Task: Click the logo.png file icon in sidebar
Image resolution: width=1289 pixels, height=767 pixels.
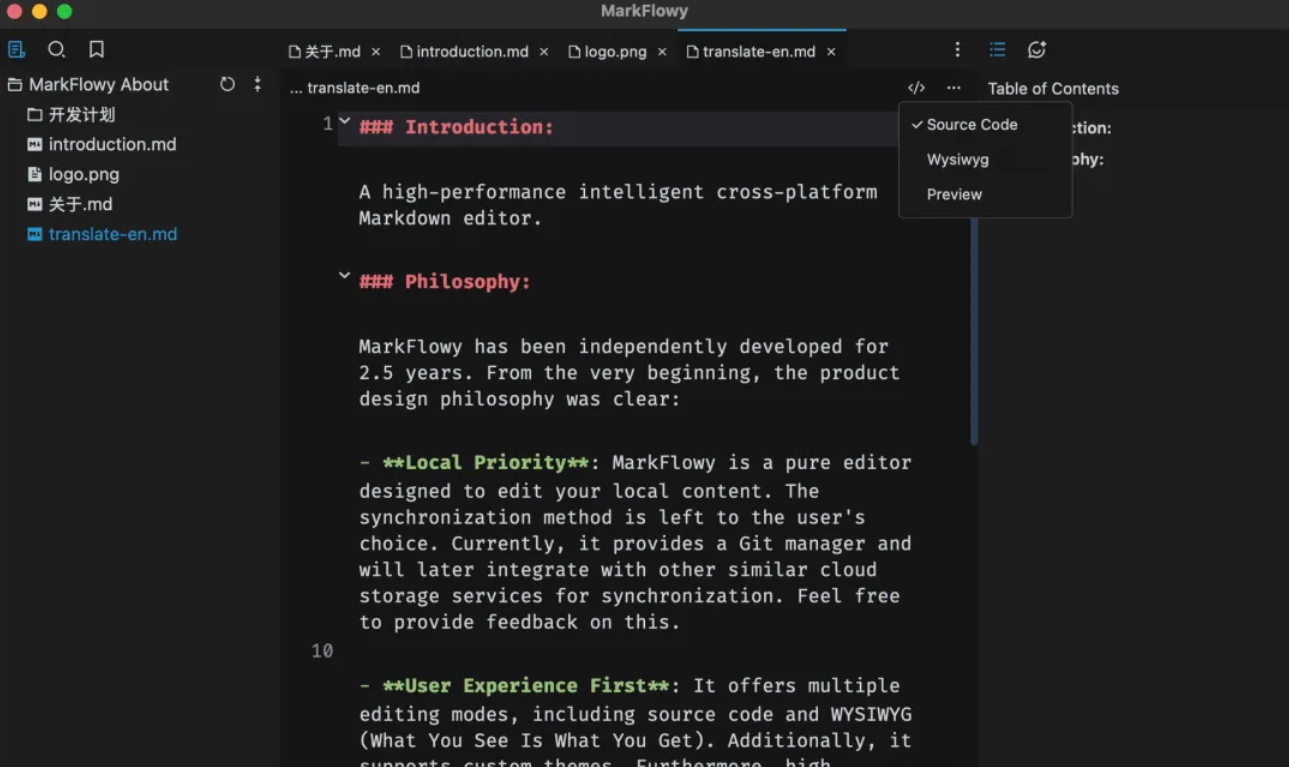Action: pyautogui.click(x=35, y=174)
